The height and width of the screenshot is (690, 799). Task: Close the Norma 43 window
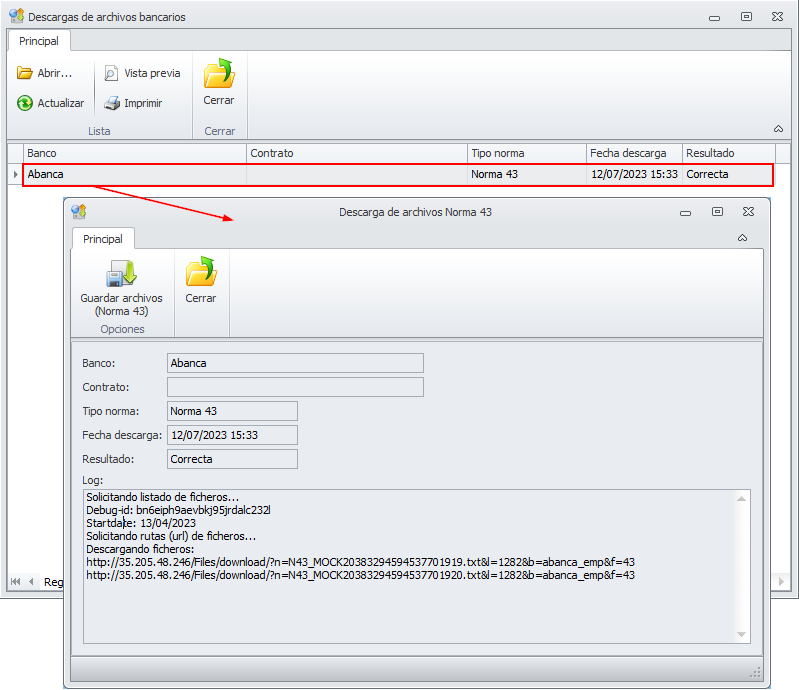tap(749, 211)
